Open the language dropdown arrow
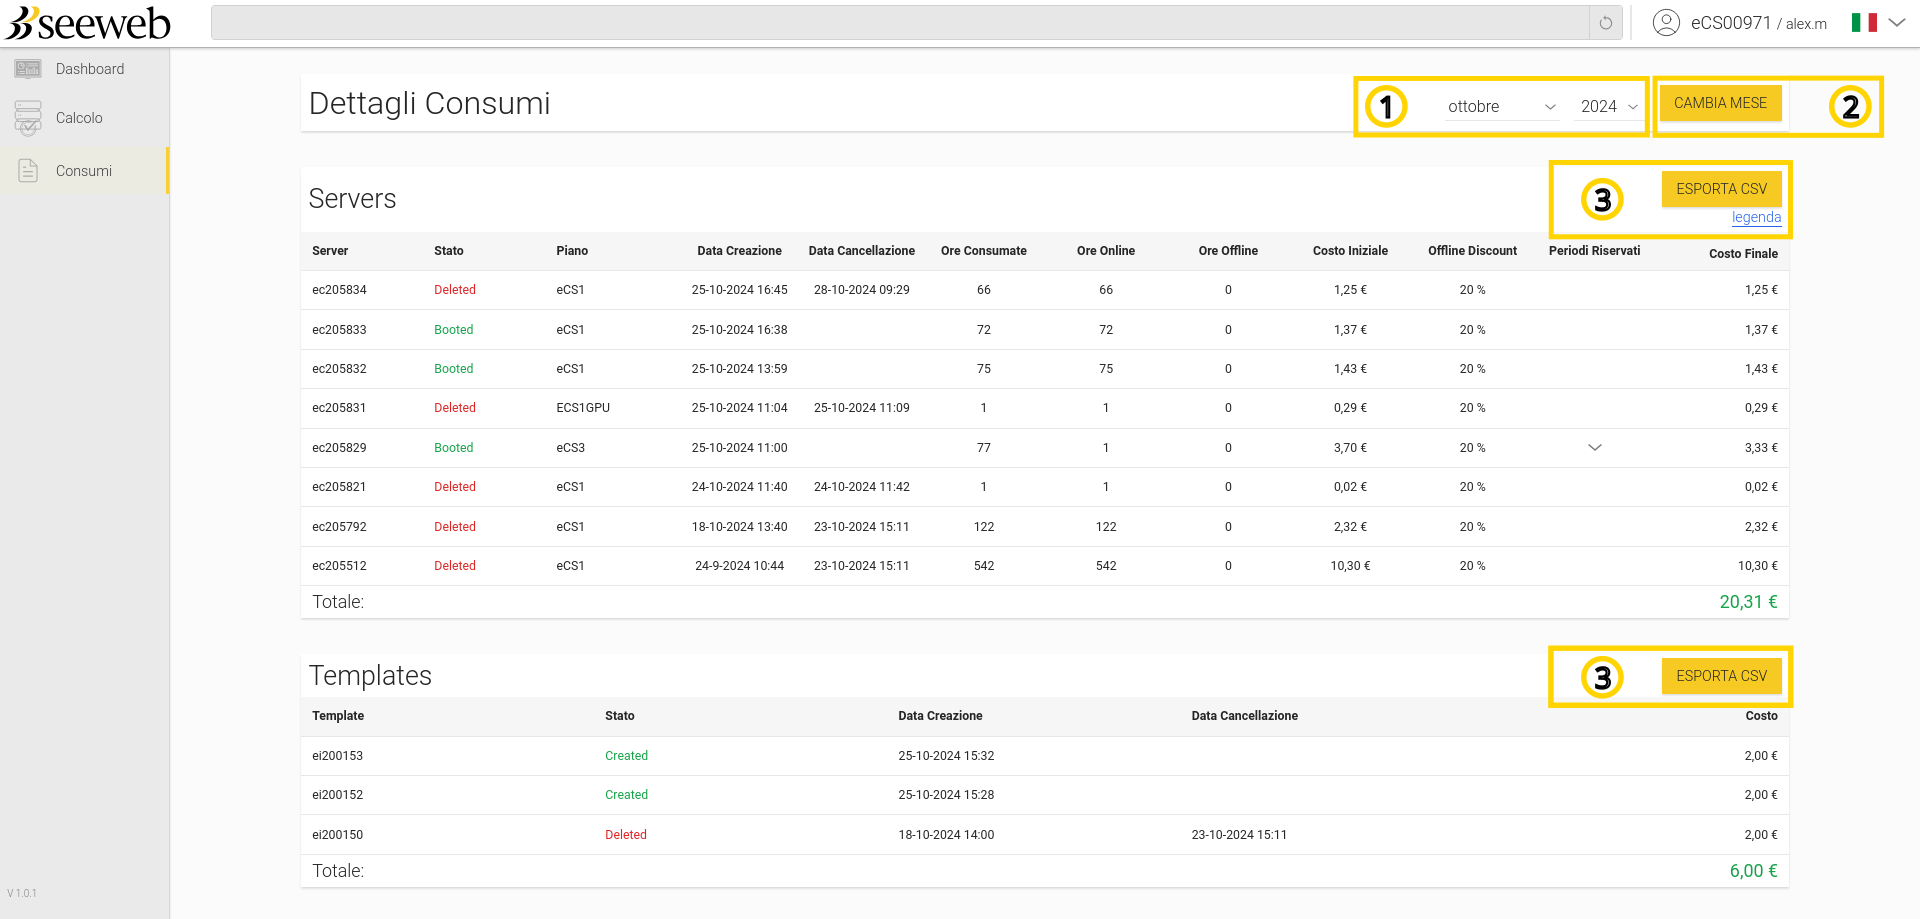This screenshot has height=919, width=1920. click(1897, 23)
